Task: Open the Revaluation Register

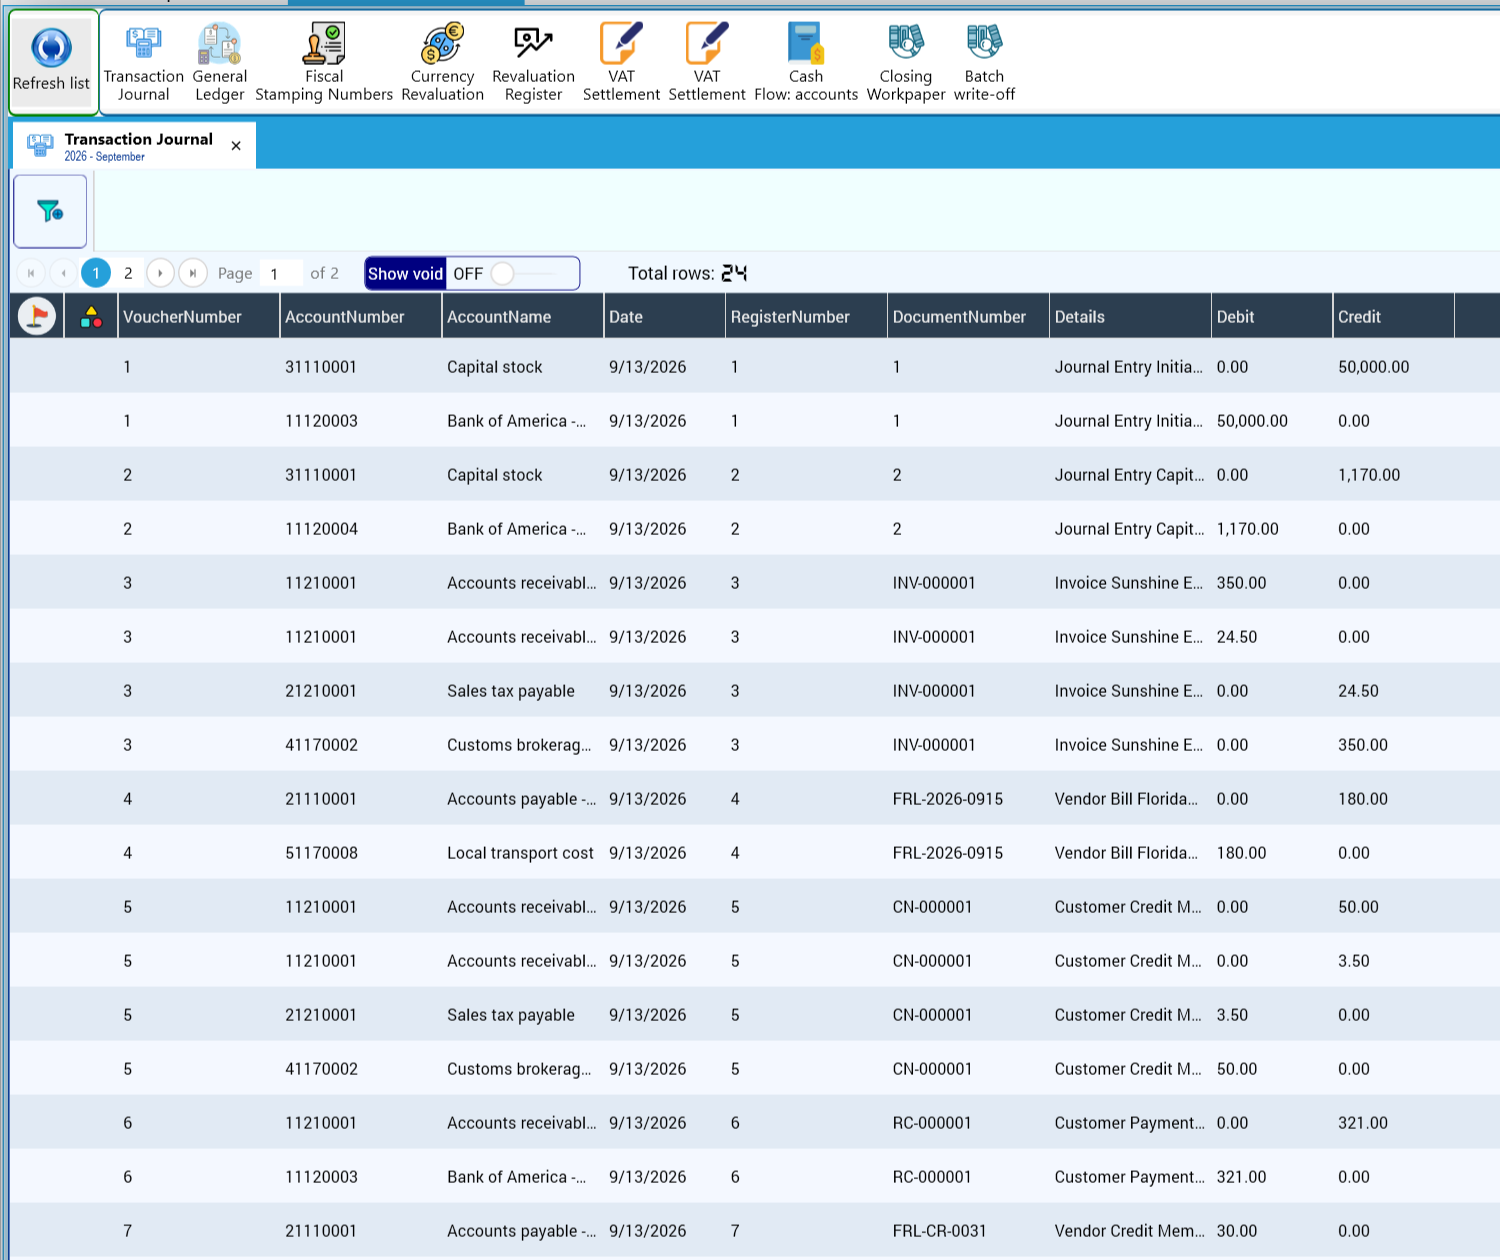Action: click(533, 64)
